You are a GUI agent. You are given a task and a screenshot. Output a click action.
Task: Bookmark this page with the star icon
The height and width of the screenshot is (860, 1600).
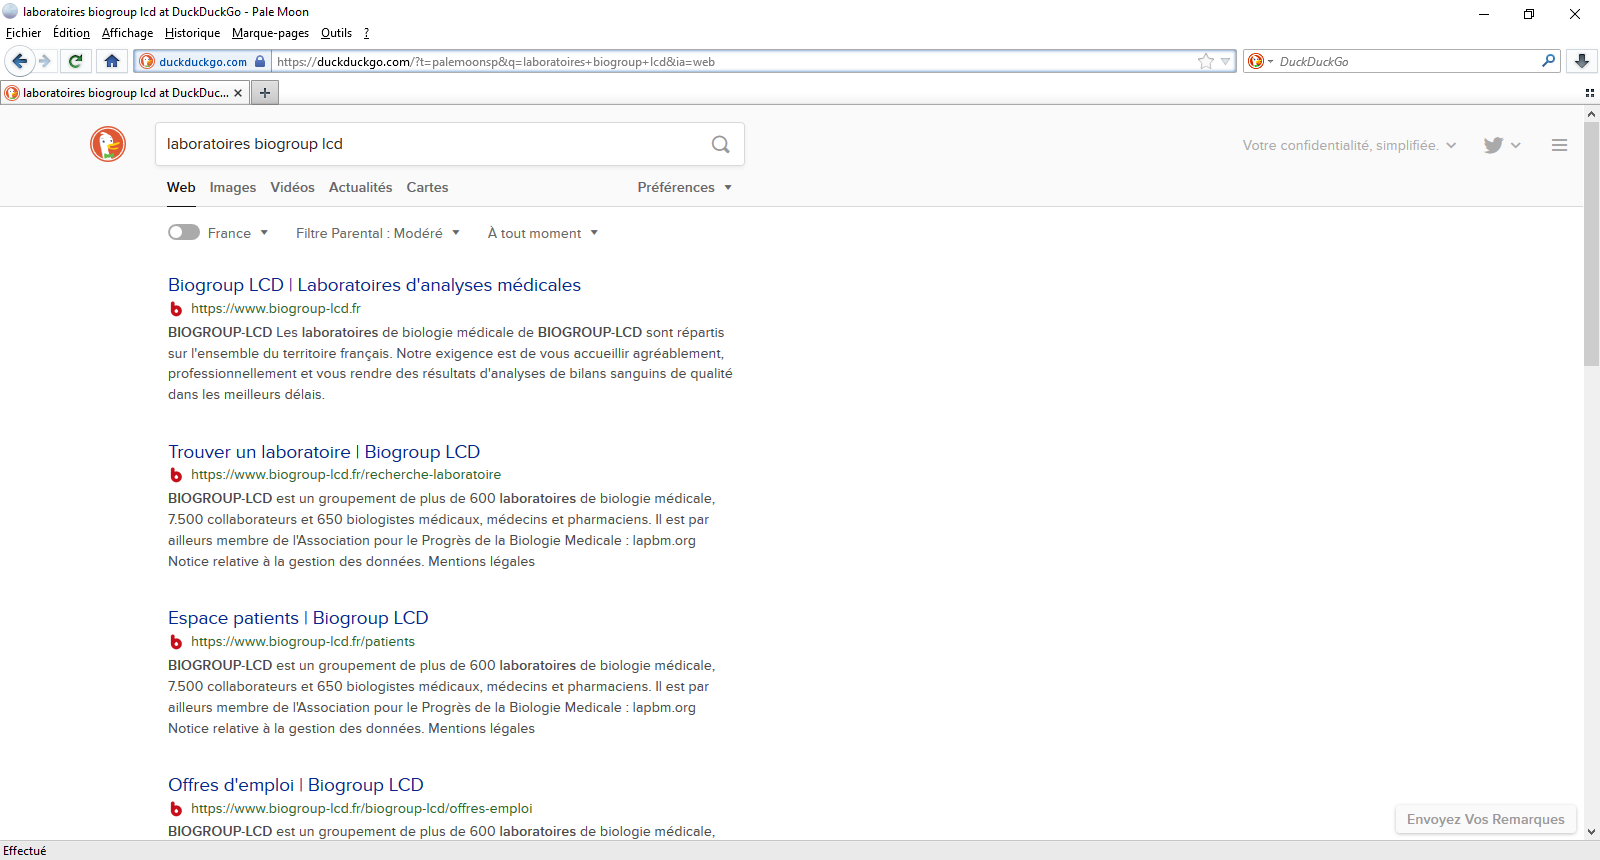1206,61
